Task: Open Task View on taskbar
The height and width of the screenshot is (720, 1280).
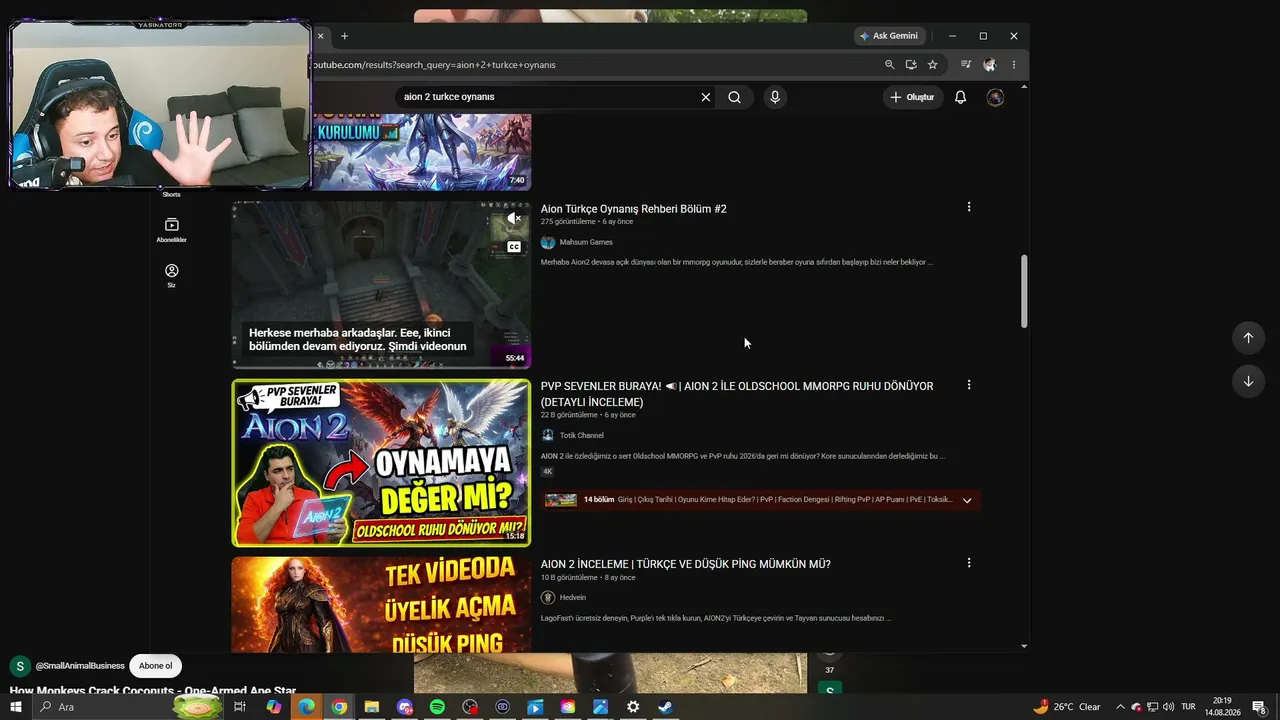Action: point(240,707)
